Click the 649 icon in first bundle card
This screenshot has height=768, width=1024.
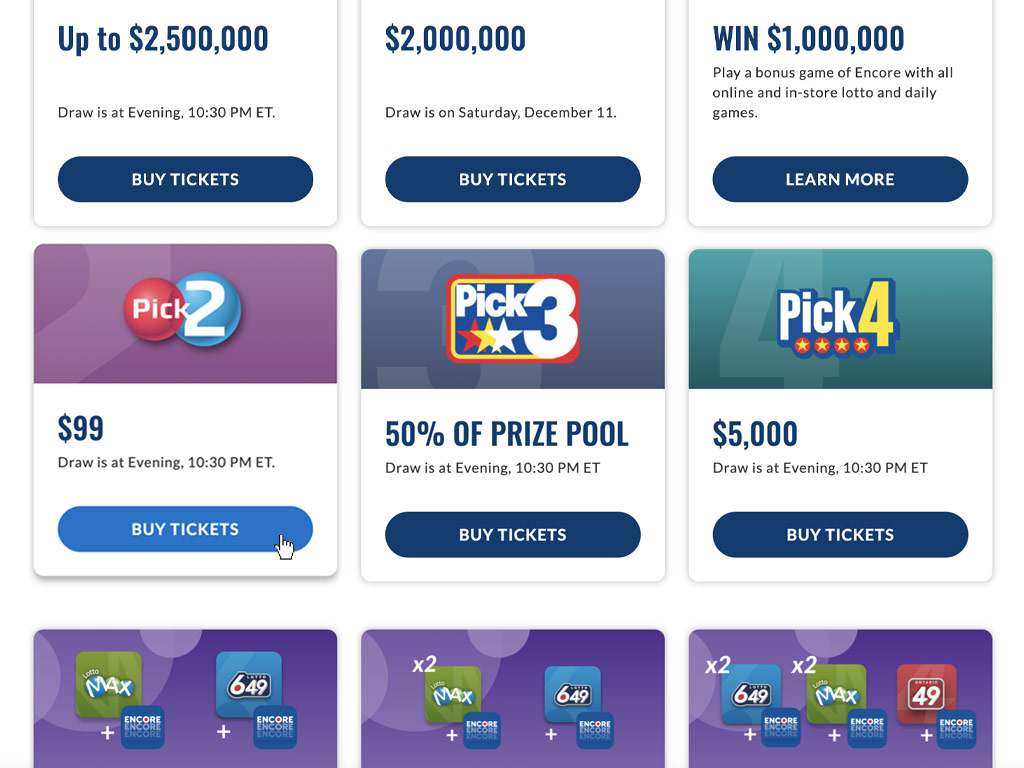tap(249, 684)
